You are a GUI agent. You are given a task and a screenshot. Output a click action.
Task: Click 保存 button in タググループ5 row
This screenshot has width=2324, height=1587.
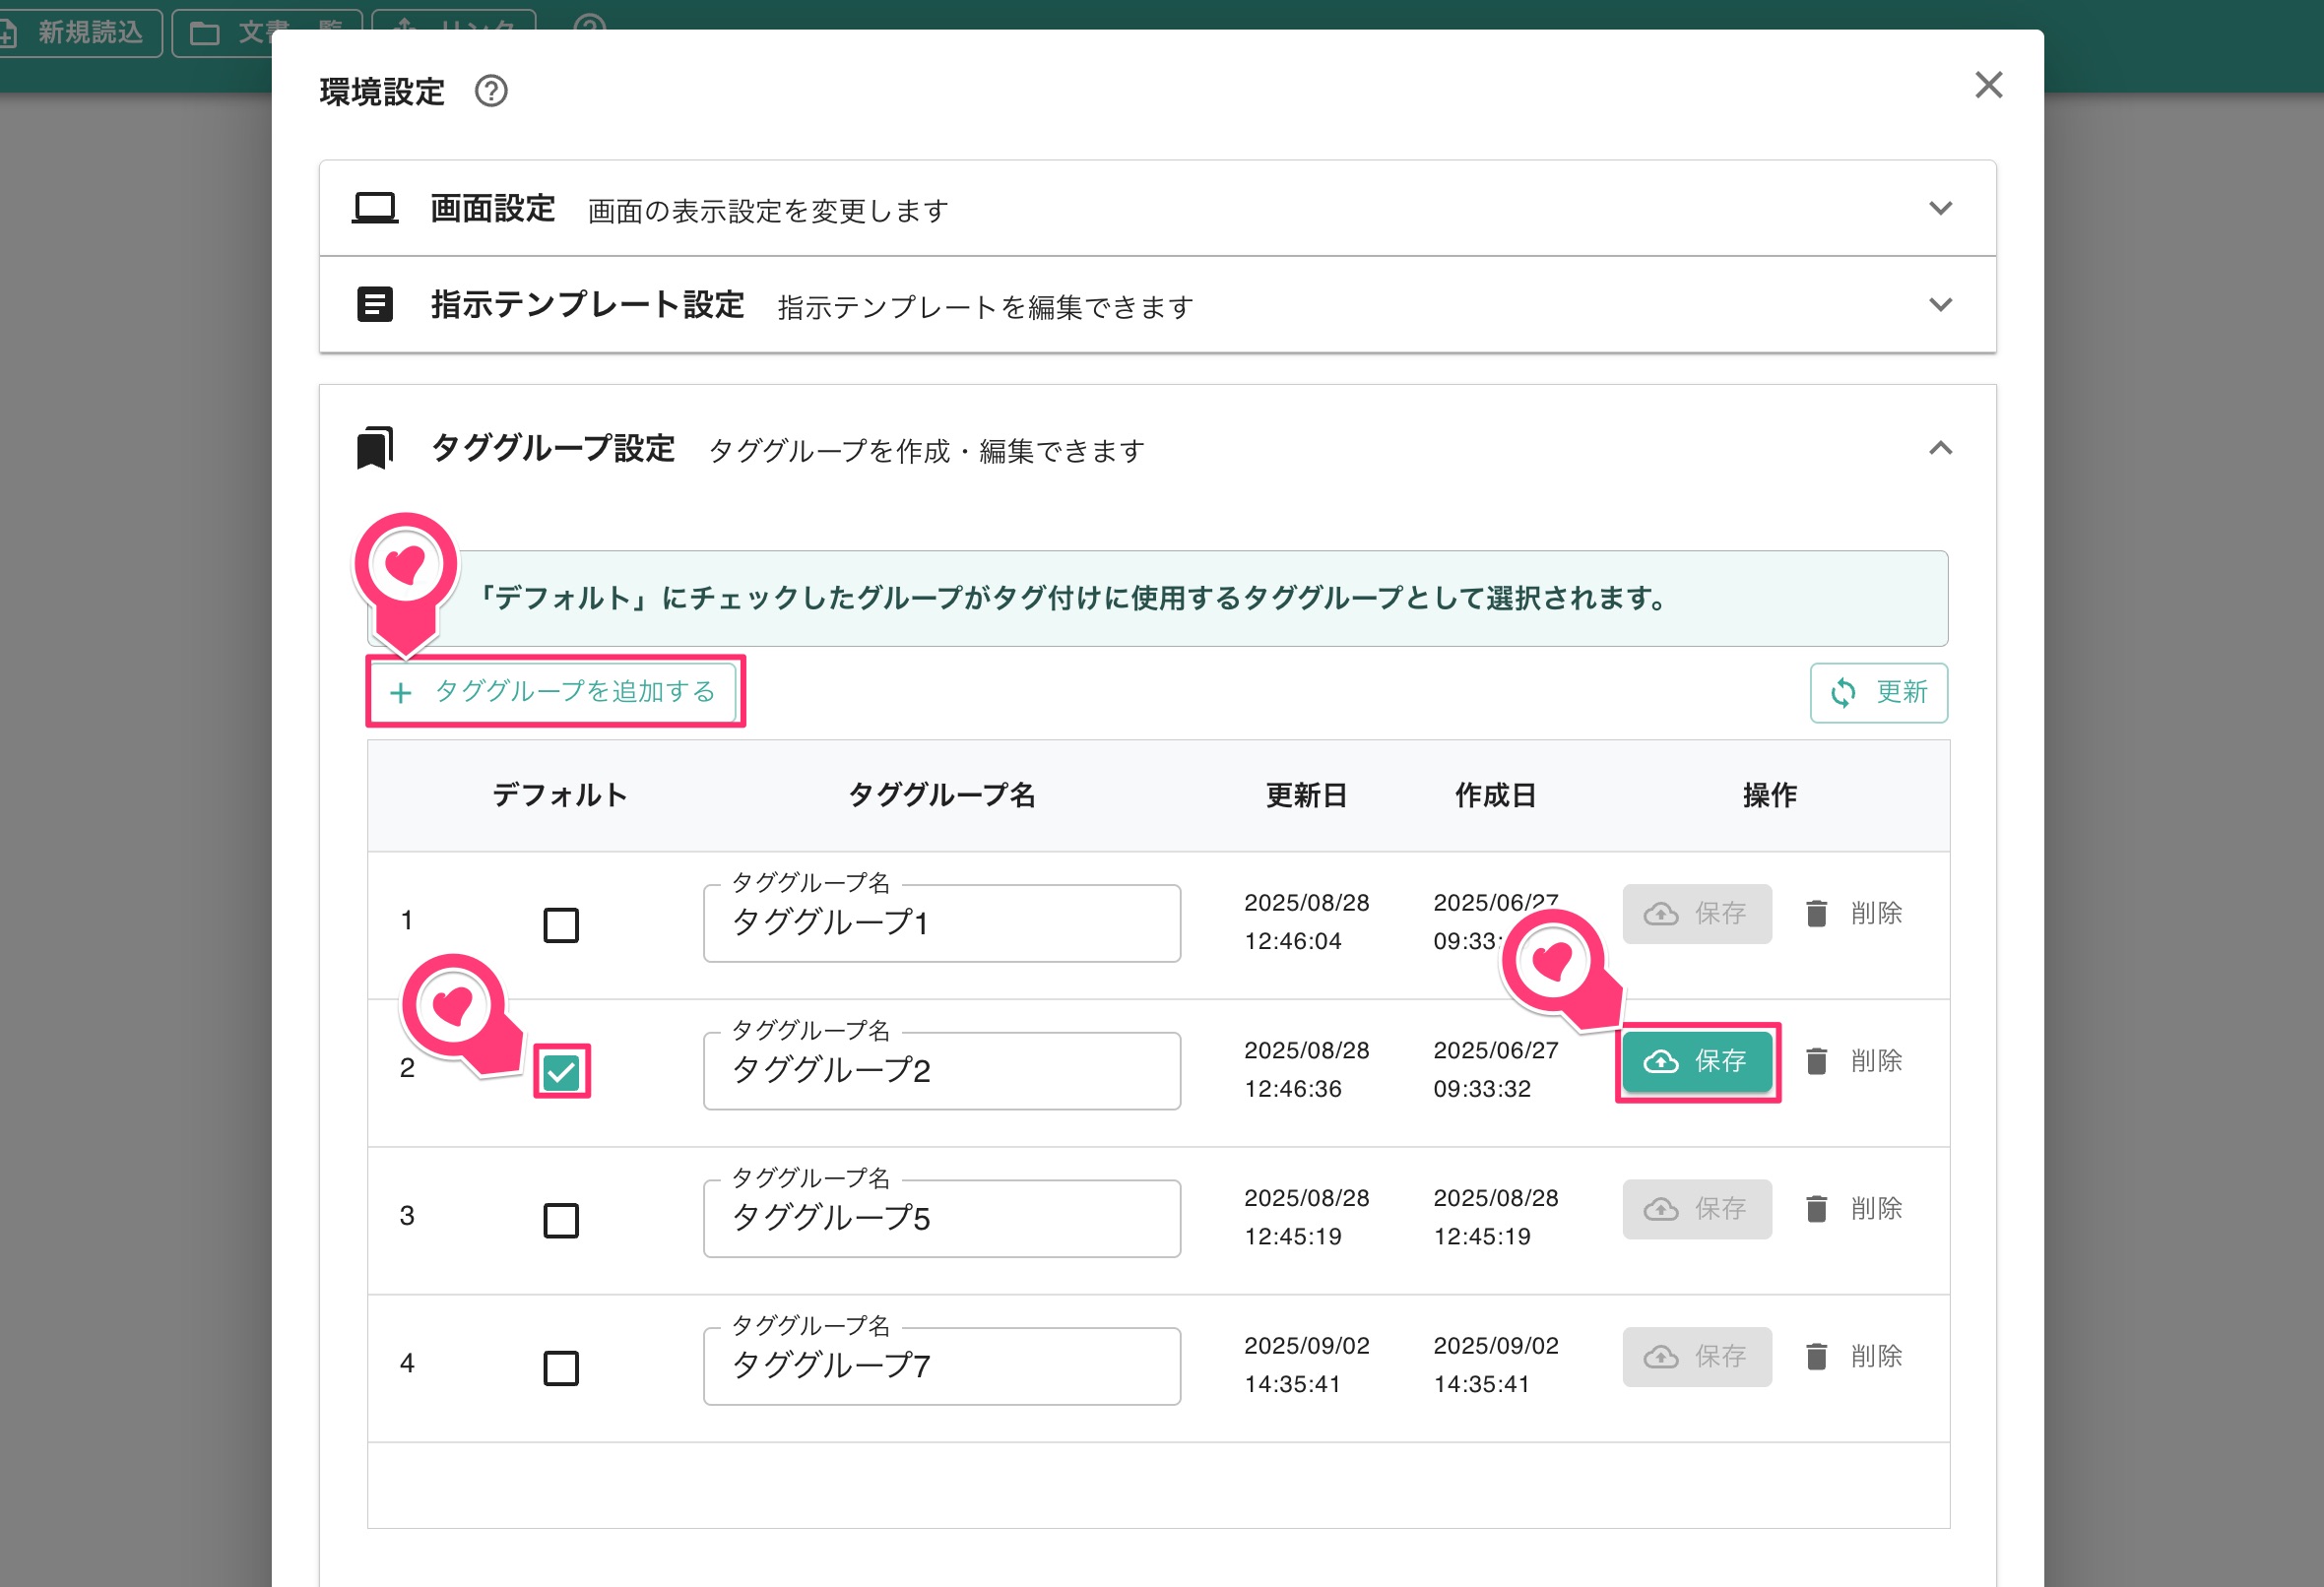1697,1209
